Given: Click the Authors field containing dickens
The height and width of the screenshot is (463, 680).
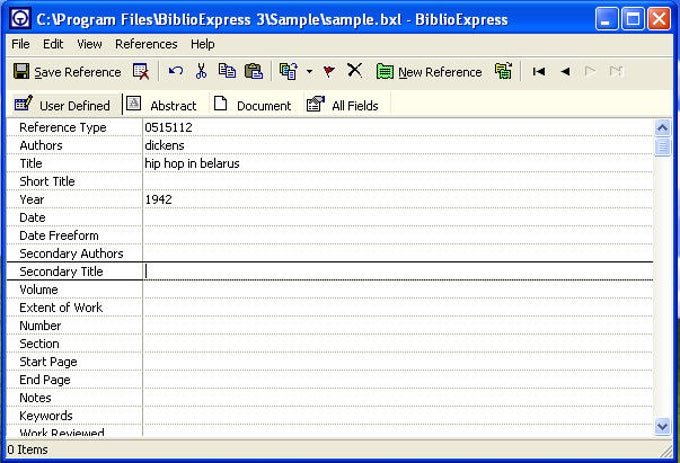Looking at the screenshot, I should click(x=398, y=146).
